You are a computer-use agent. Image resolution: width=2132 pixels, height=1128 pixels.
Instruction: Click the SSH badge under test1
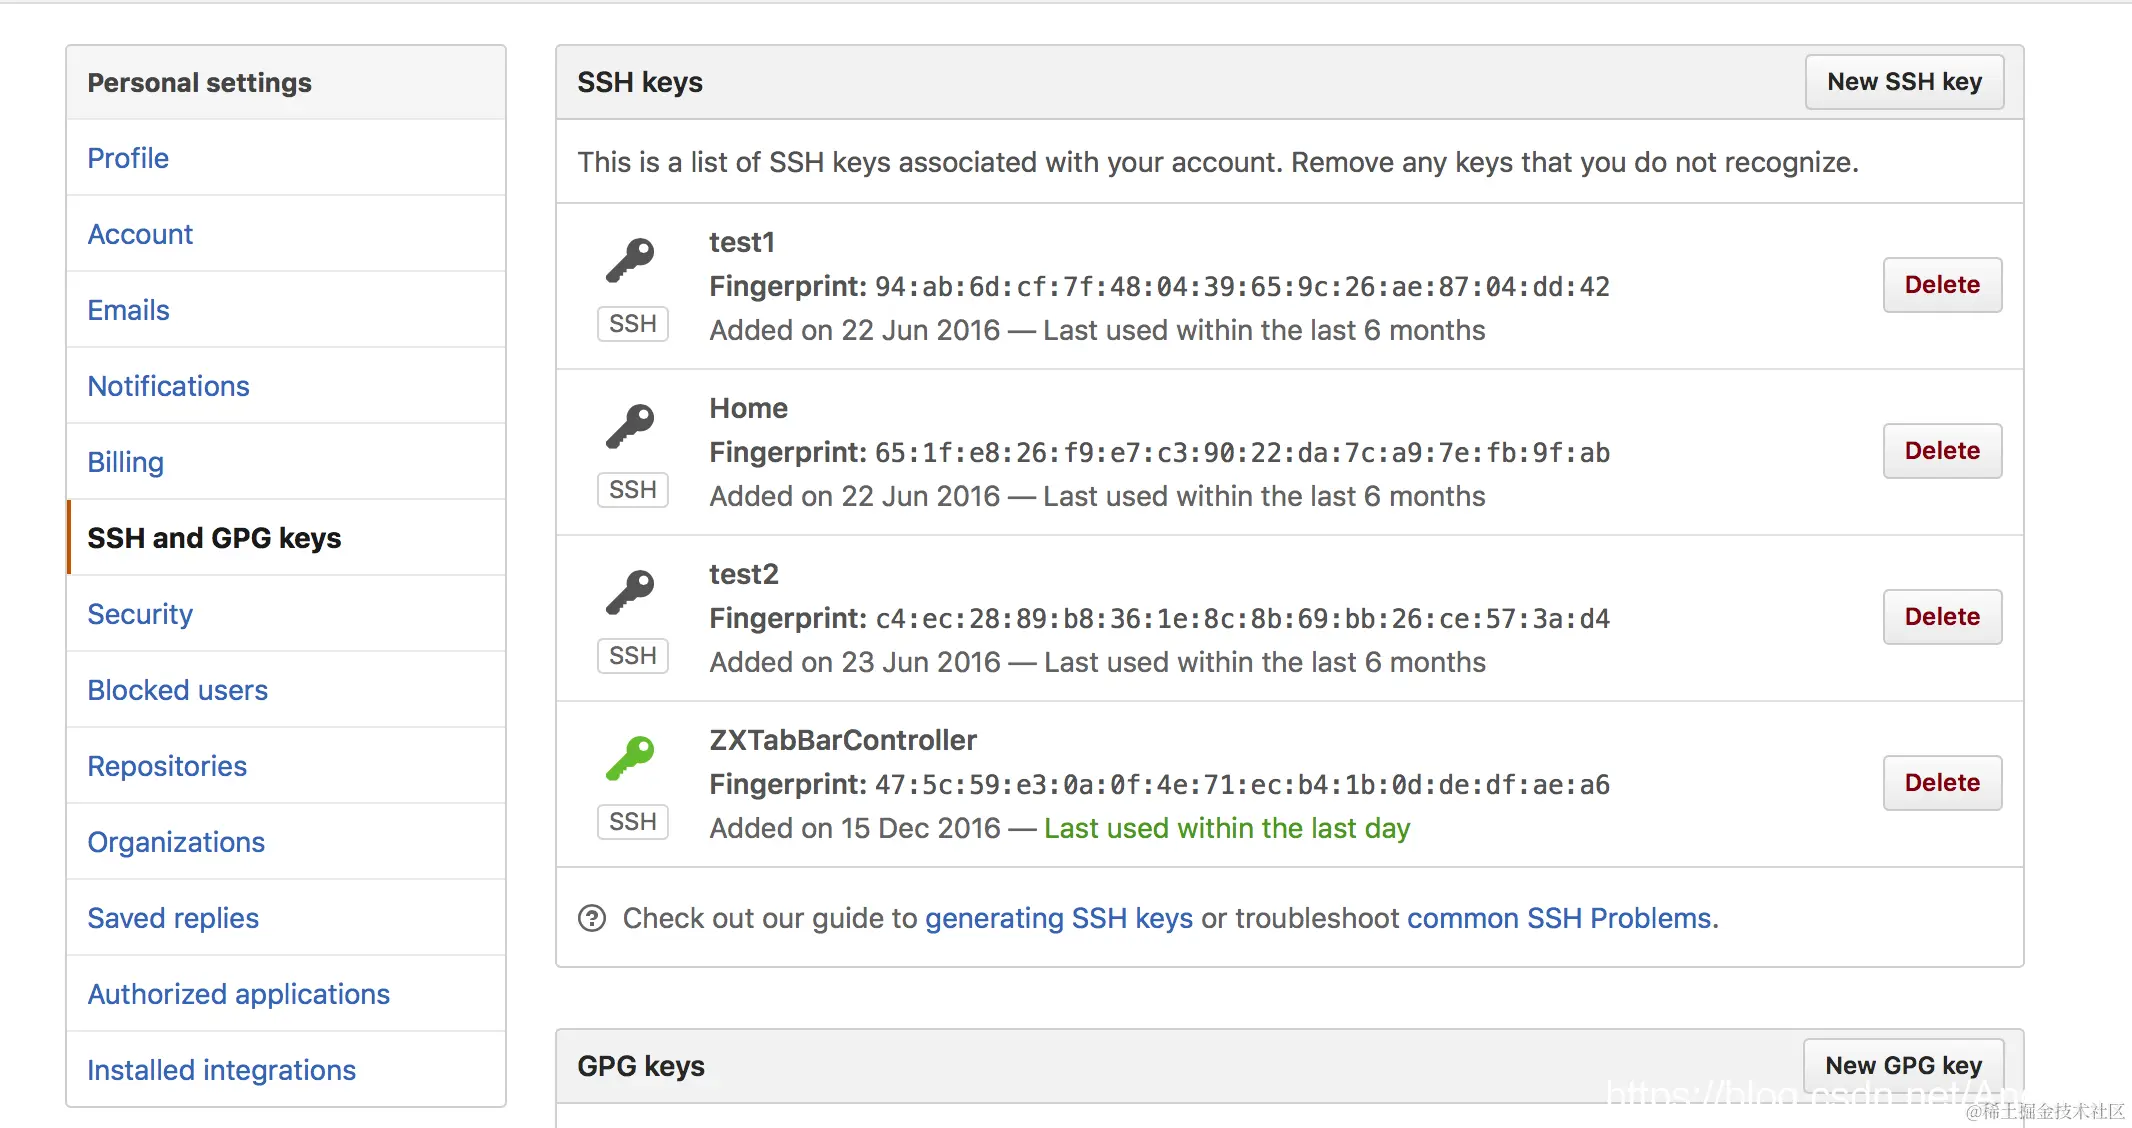coord(633,324)
